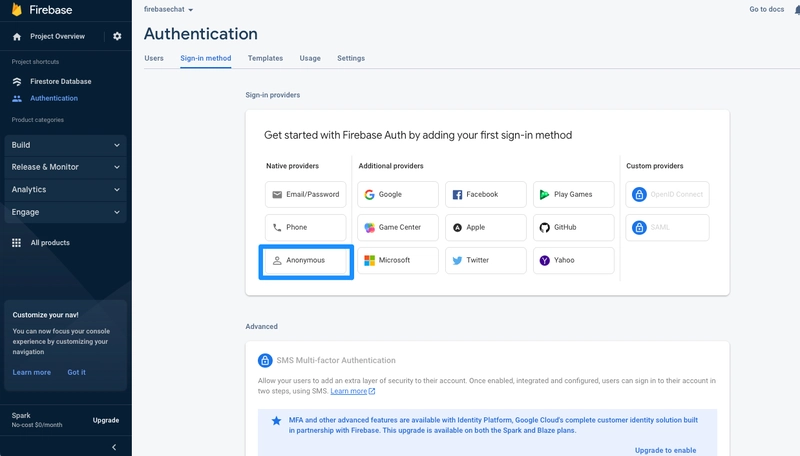Open project settings gear icon
Screen dimensions: 800x456
tap(117, 36)
